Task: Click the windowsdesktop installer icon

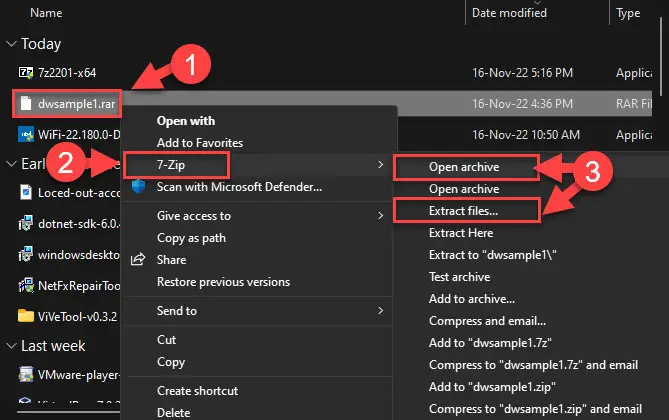Action: pyautogui.click(x=26, y=254)
